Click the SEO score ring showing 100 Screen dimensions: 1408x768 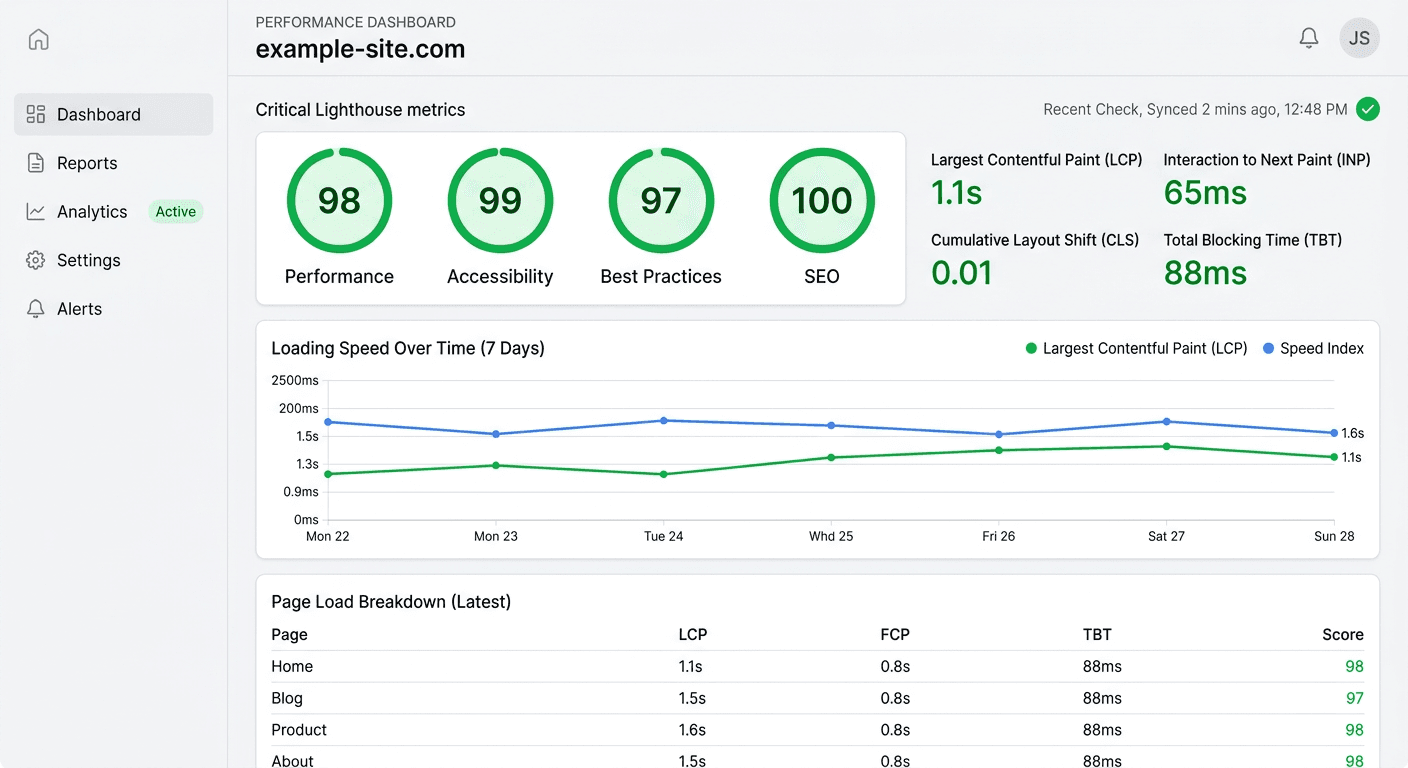[822, 200]
